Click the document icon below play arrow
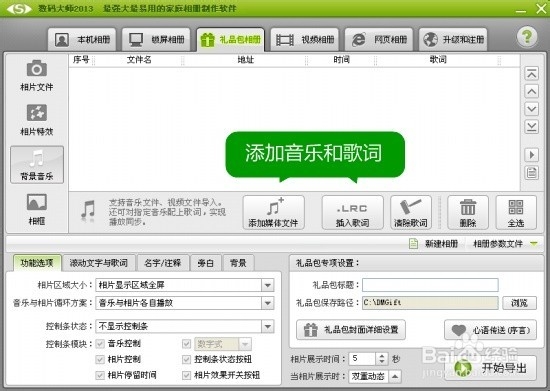This screenshot has width=550, height=391. point(531,173)
